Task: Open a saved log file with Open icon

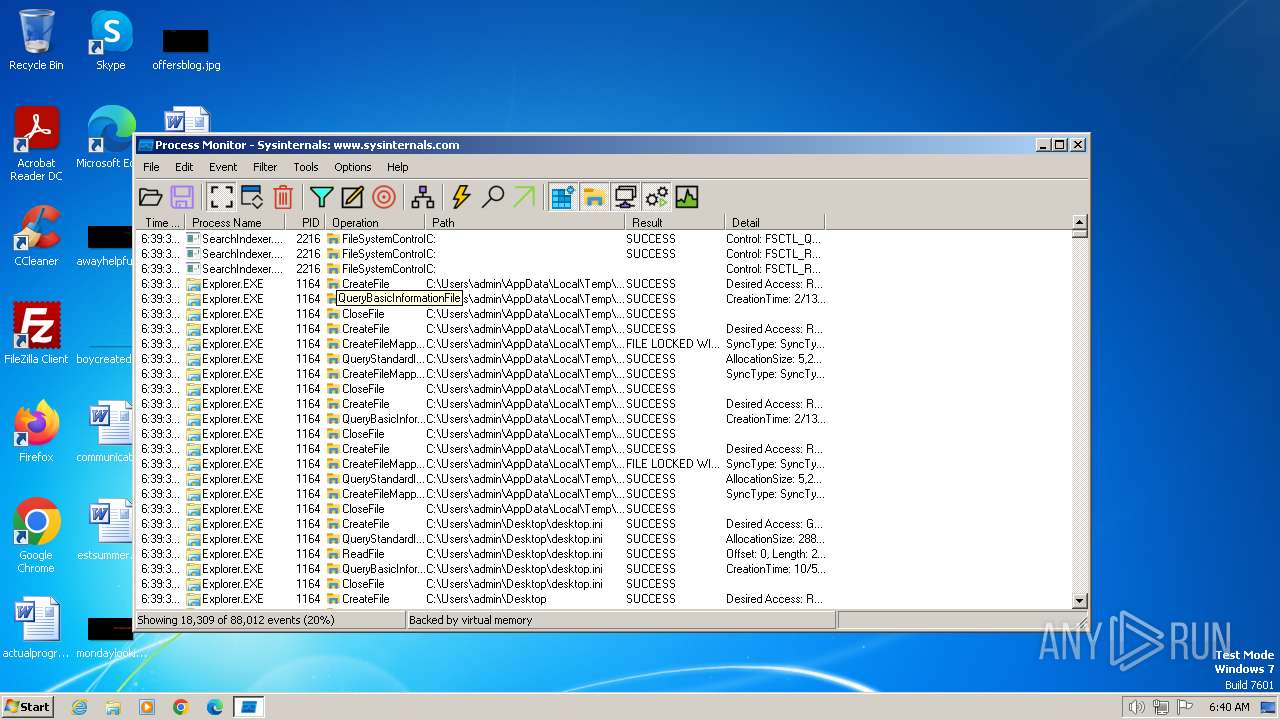Action: tap(151, 197)
